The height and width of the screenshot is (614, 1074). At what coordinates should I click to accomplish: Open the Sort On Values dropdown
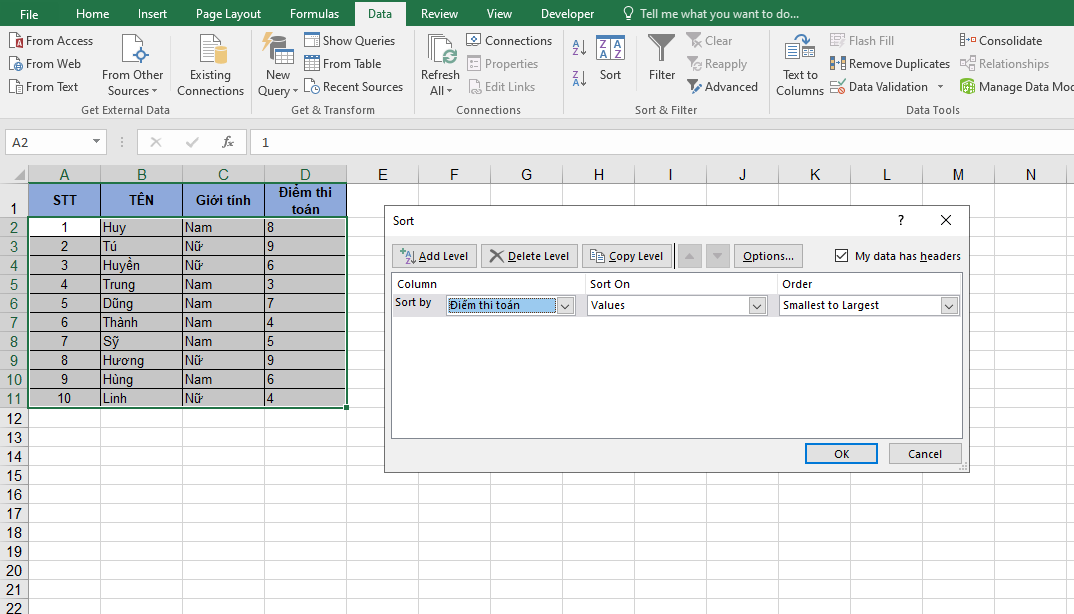coord(757,306)
